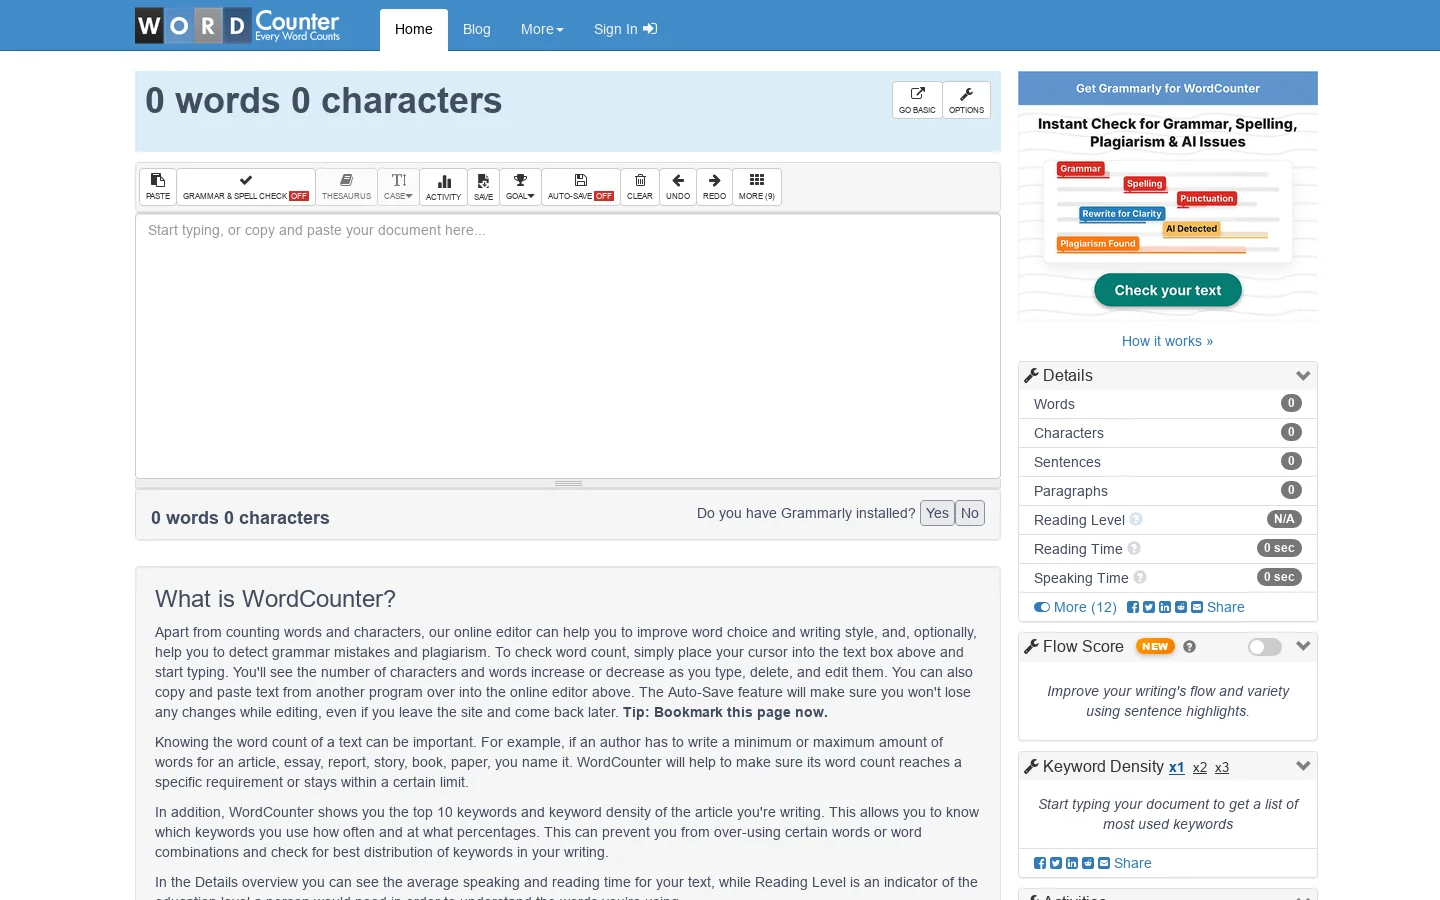The height and width of the screenshot is (900, 1440).
Task: Open the Options wrench button
Action: [966, 100]
